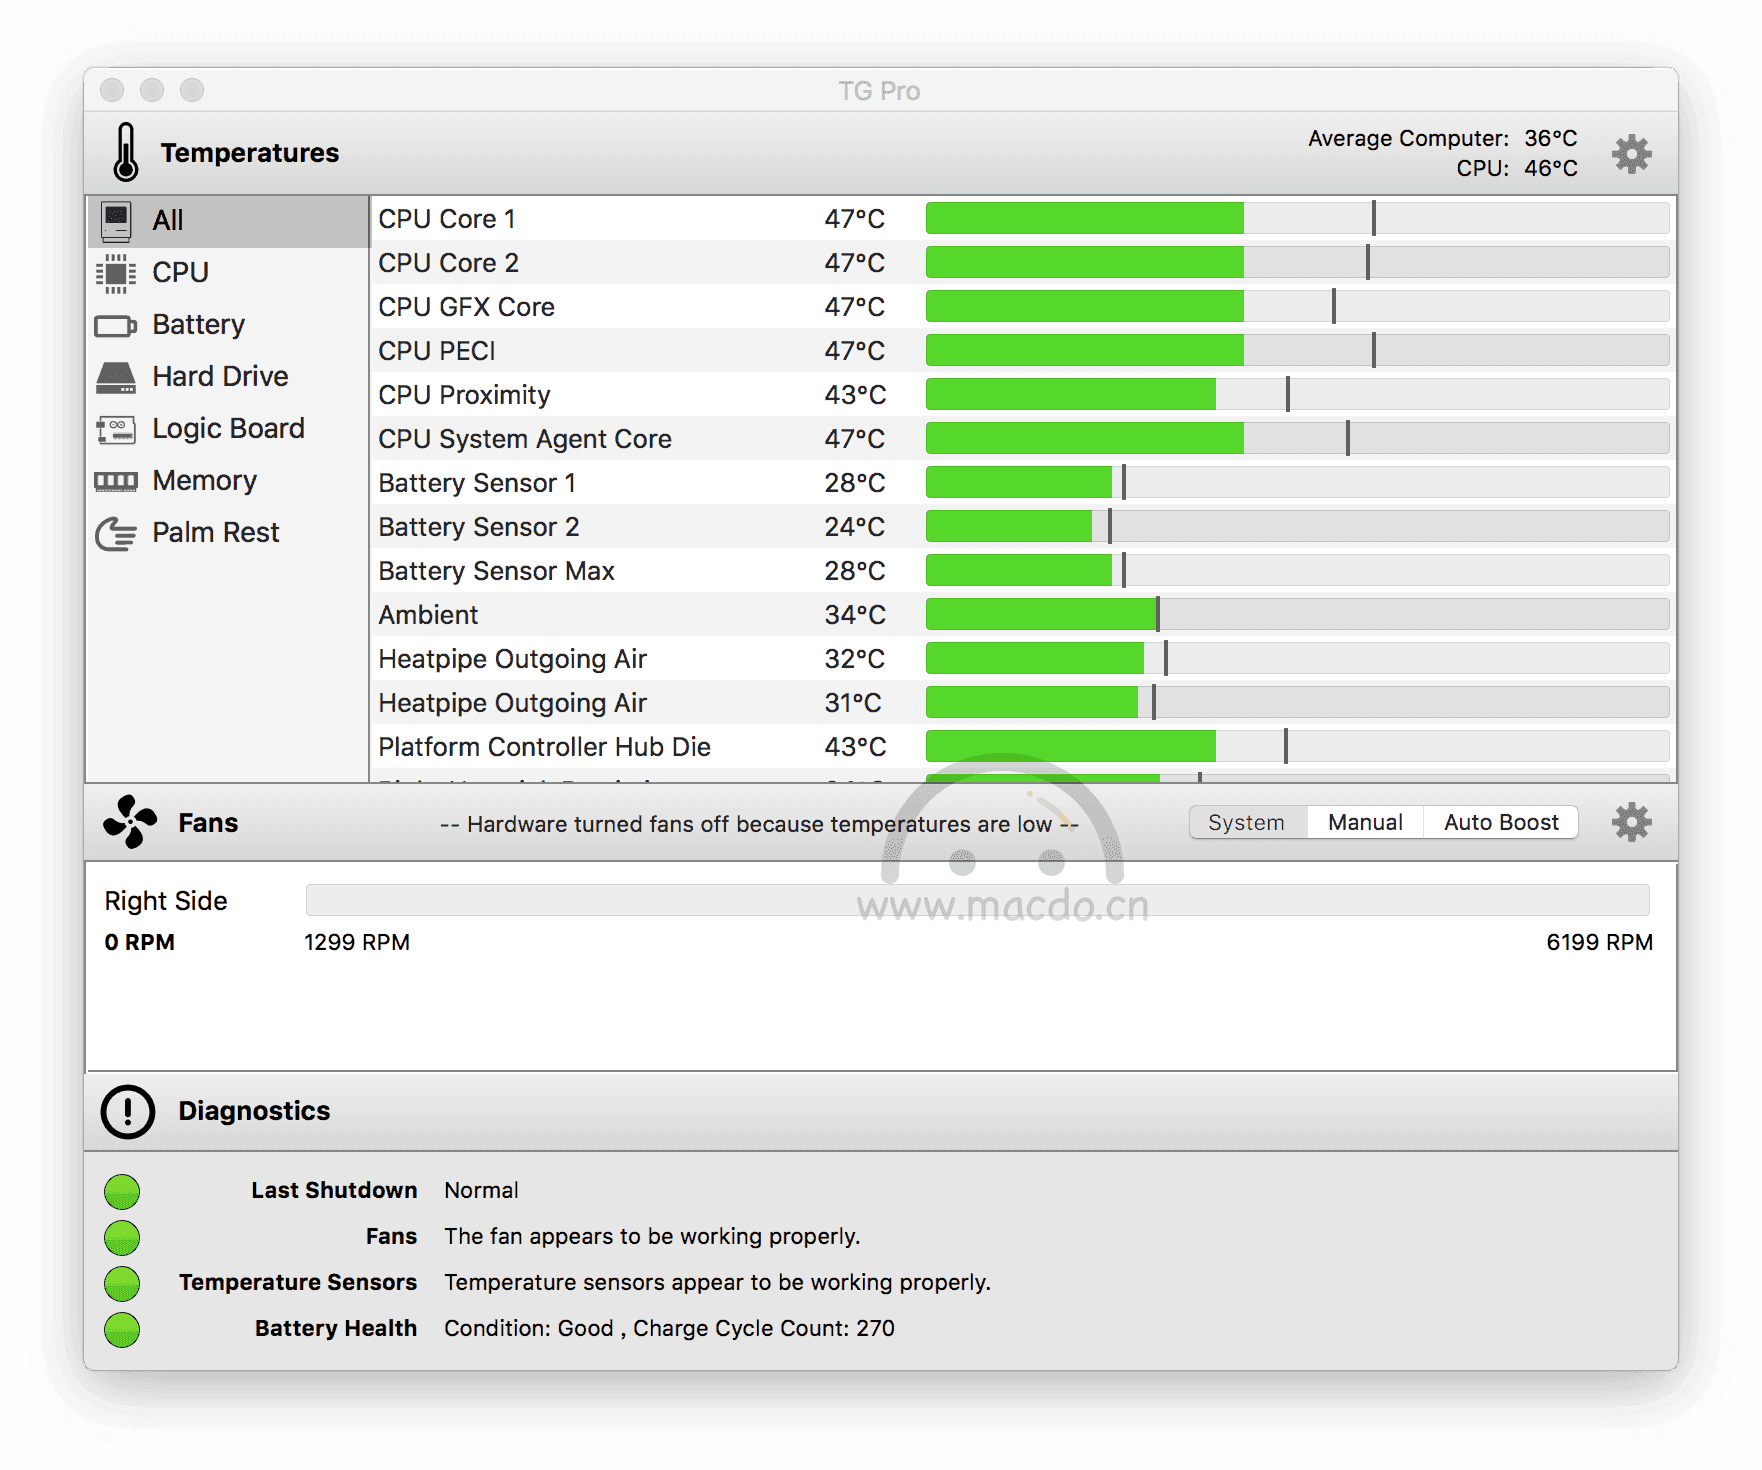Click hardware turned fans off message
Image resolution: width=1762 pixels, height=1470 pixels.
click(x=759, y=824)
